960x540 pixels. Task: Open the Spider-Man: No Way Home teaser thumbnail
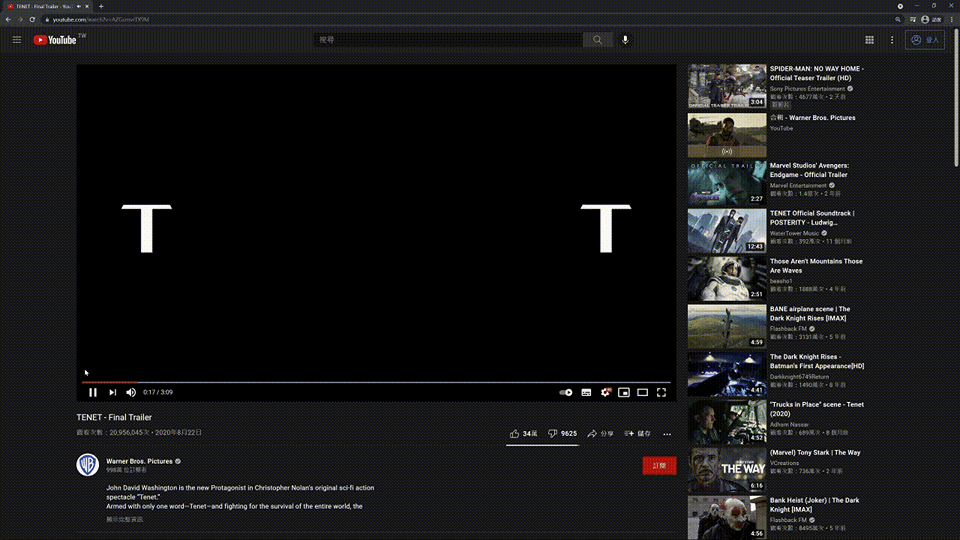727,86
